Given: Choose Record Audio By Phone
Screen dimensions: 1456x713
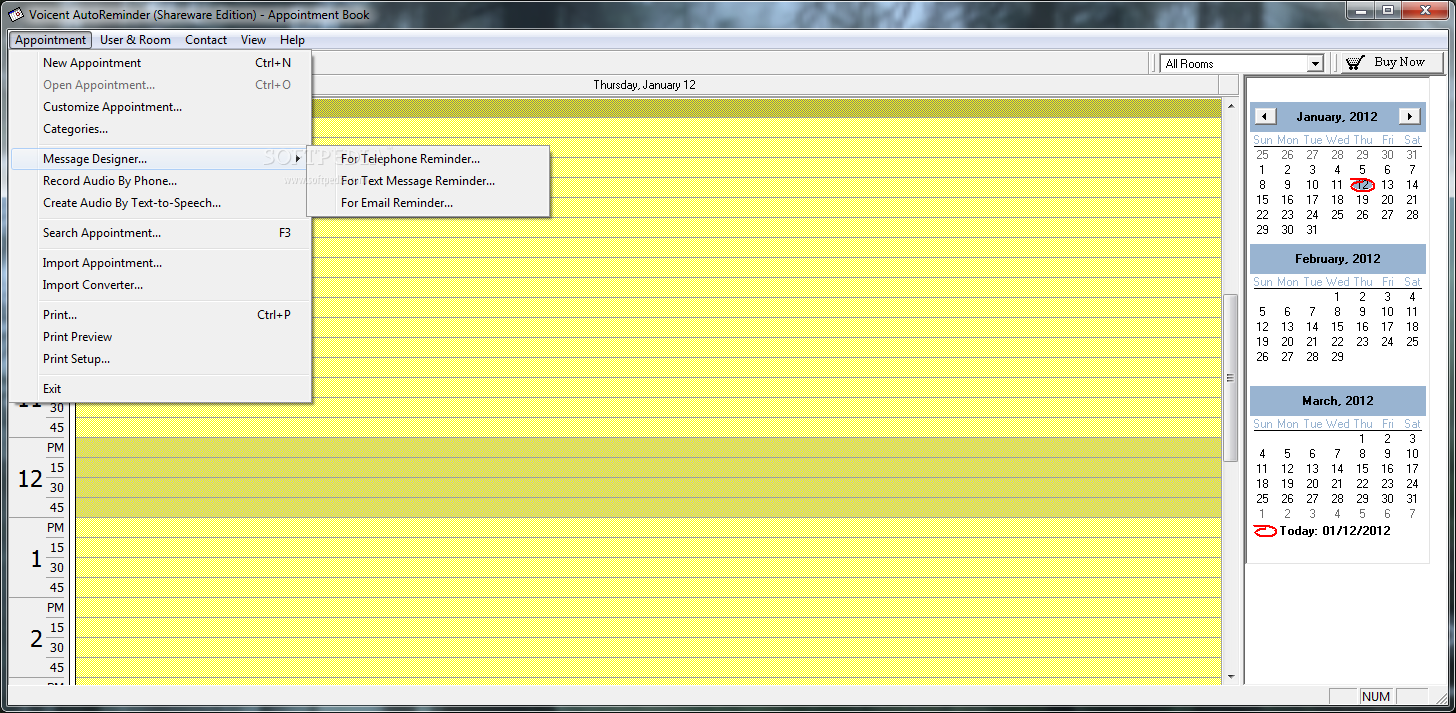Looking at the screenshot, I should coord(161,181).
